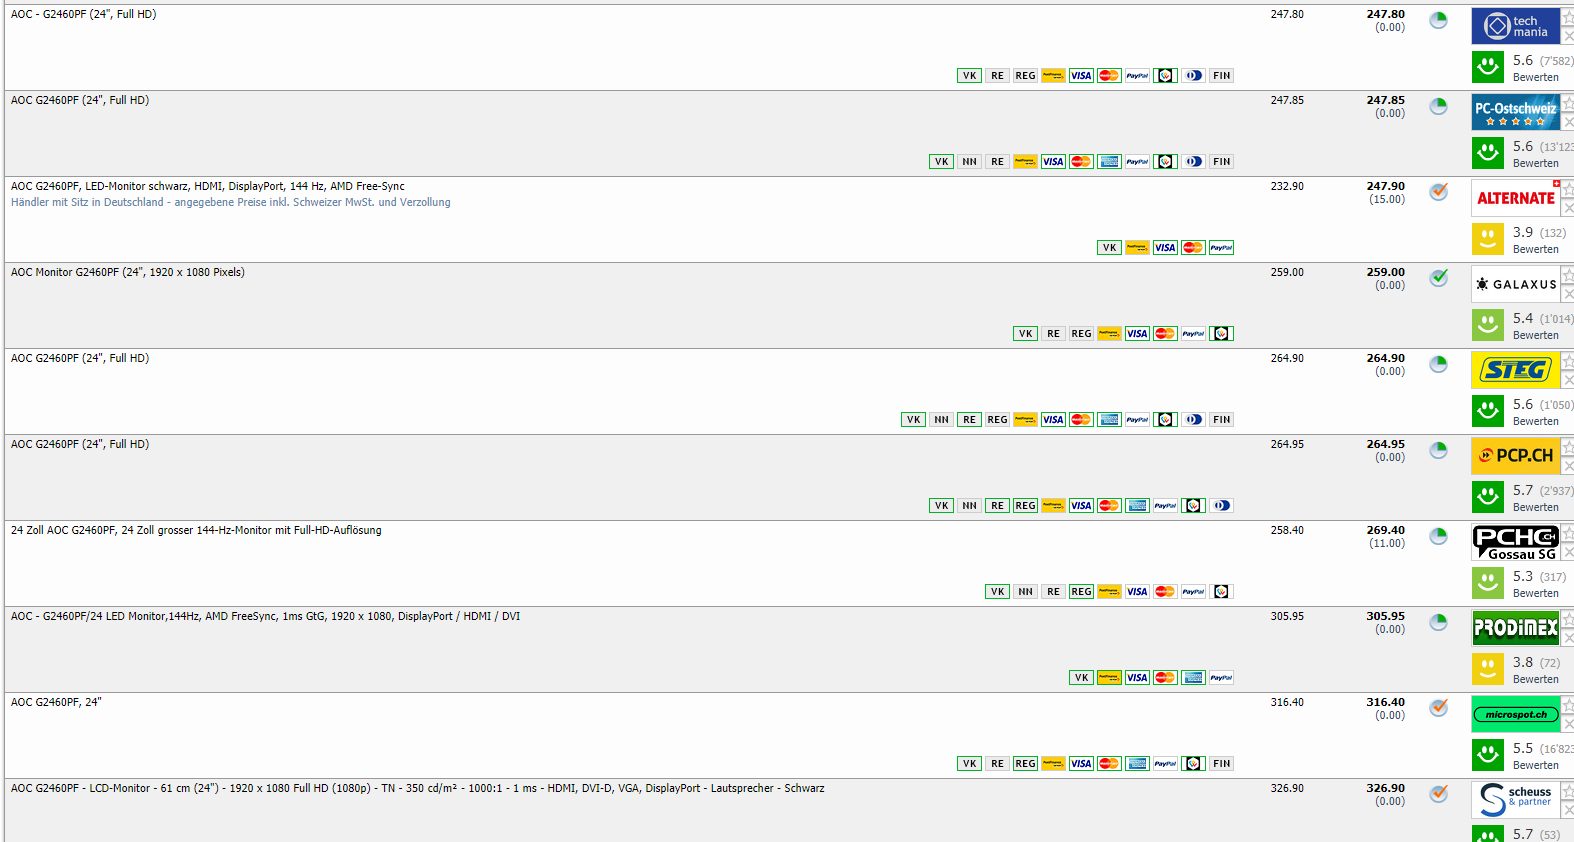Image resolution: width=1574 pixels, height=842 pixels.
Task: Click the STEG shop logo
Action: pyautogui.click(x=1515, y=370)
